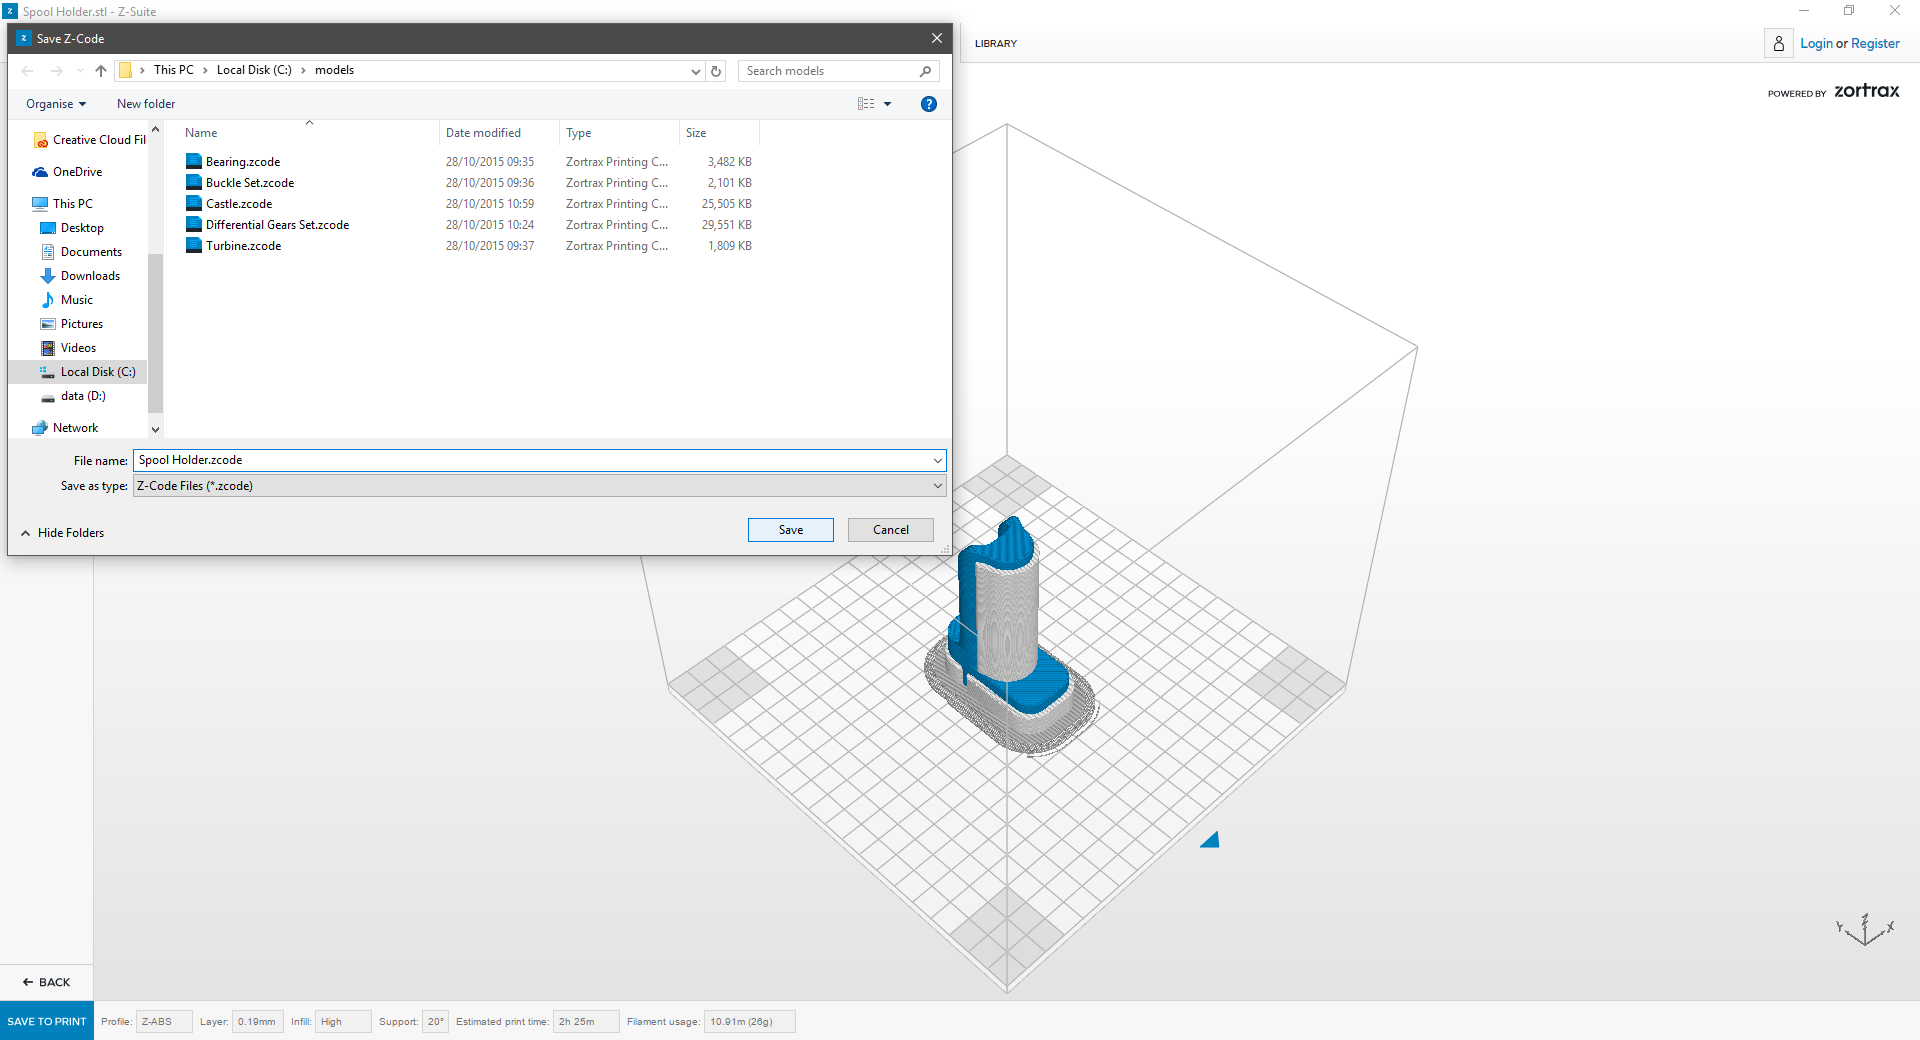Collapse folders with Hide Folders toggle

click(x=62, y=533)
